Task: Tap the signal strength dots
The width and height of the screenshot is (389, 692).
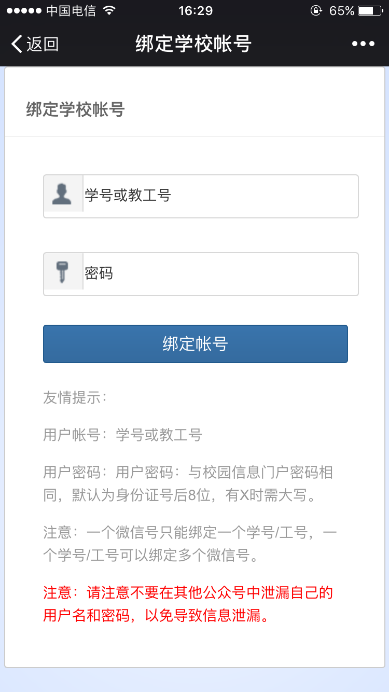Action: 24,11
